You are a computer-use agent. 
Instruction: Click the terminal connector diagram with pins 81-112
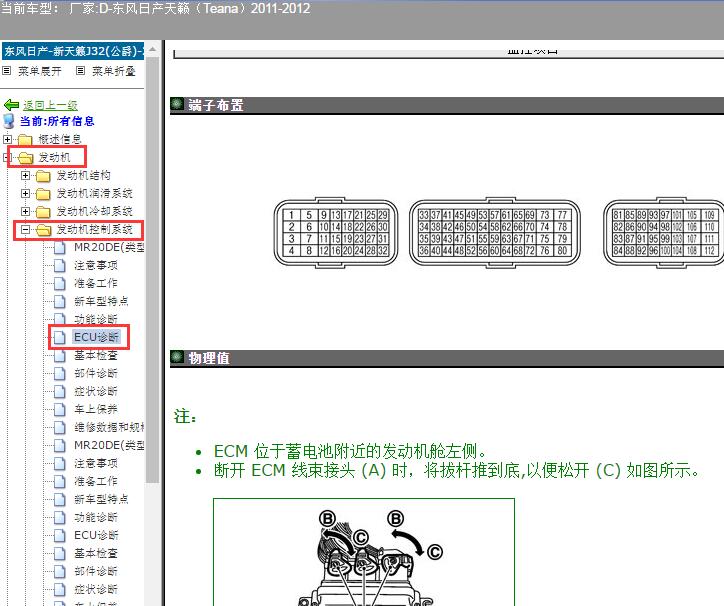(664, 233)
